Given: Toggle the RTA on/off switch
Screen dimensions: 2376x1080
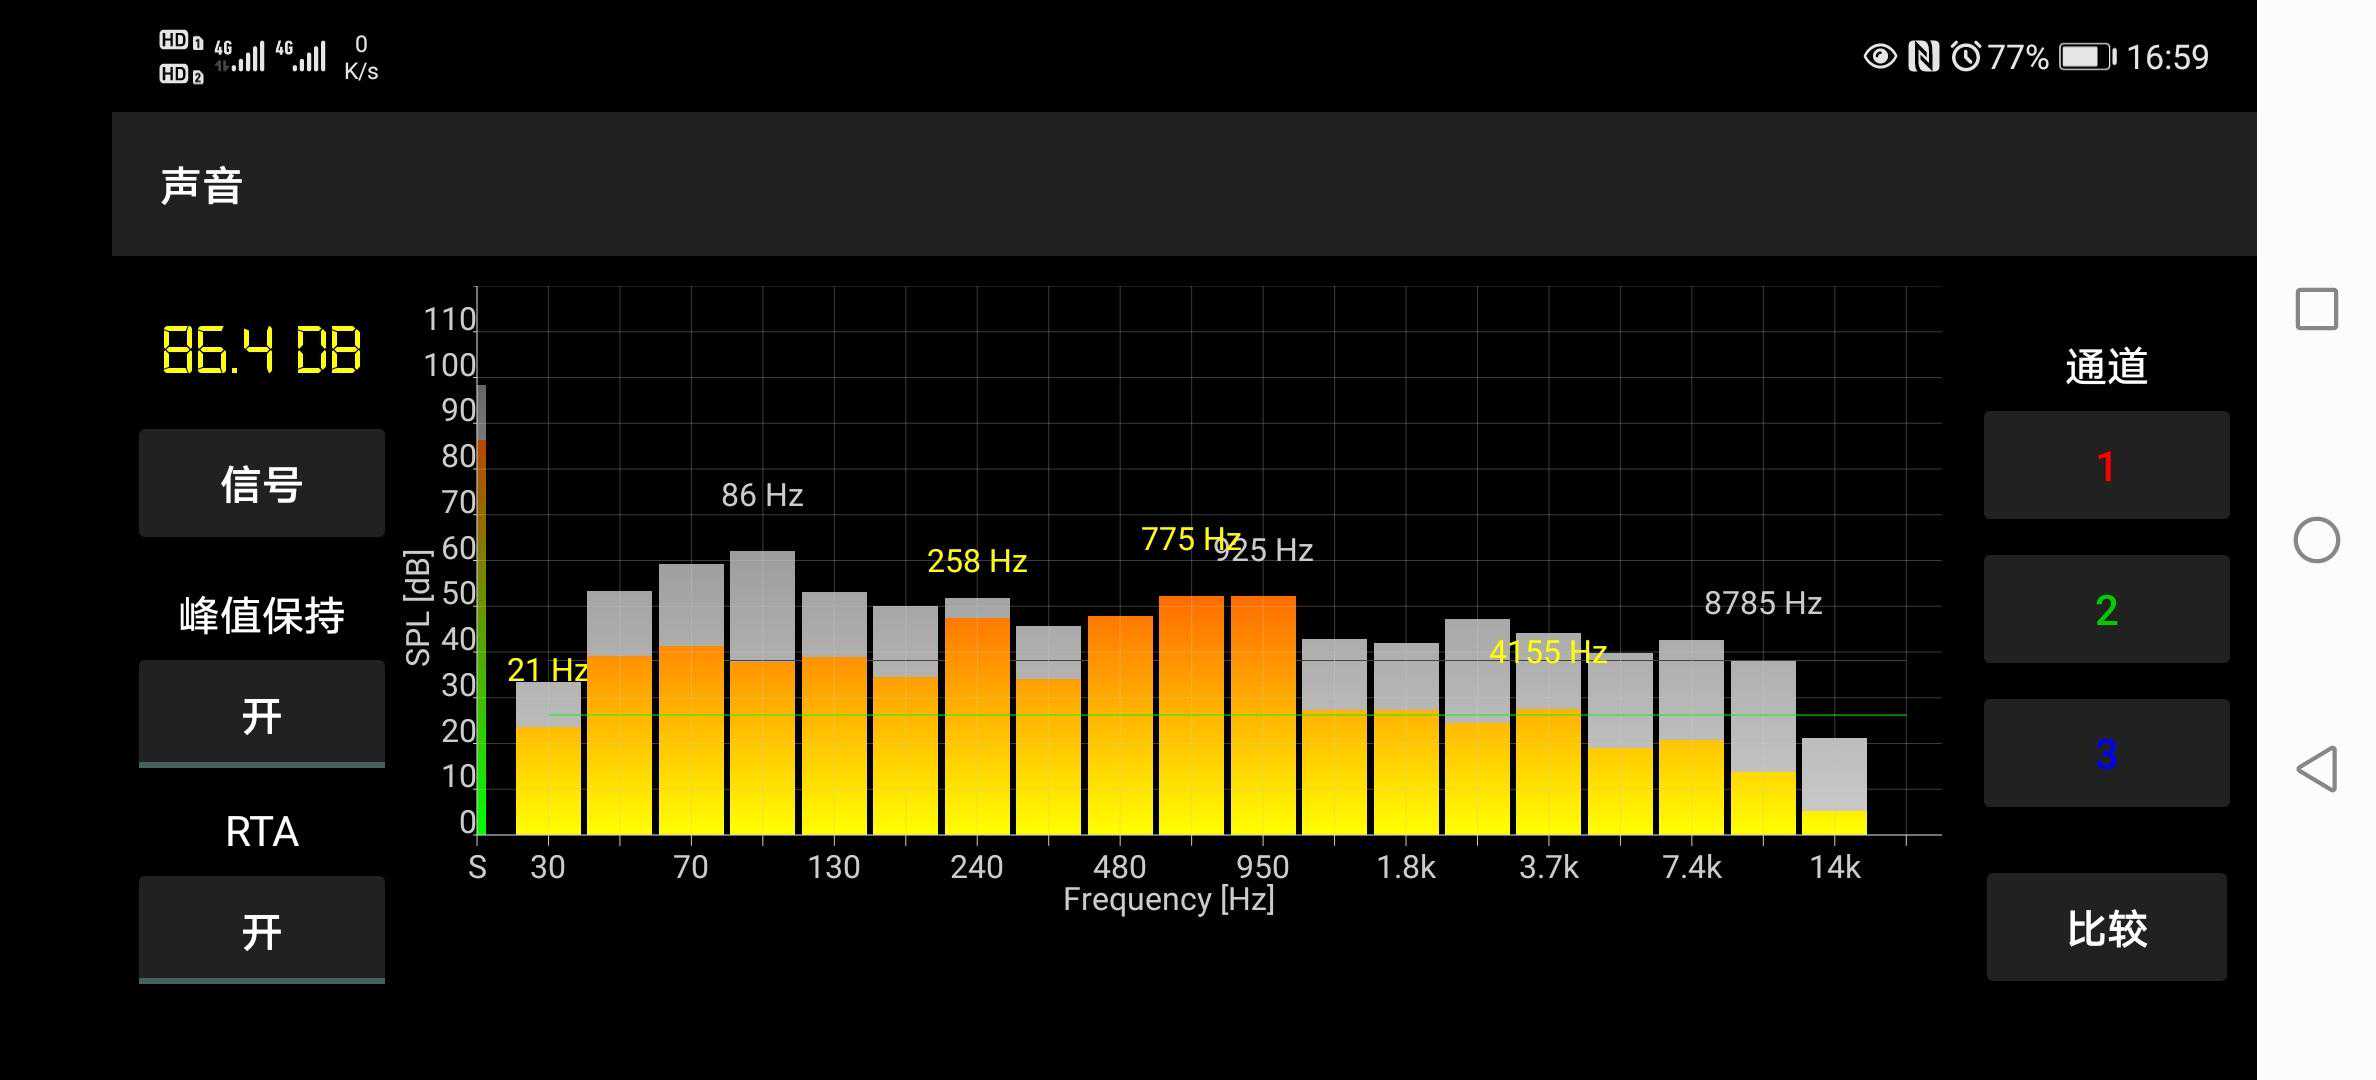Looking at the screenshot, I should coord(261,930).
